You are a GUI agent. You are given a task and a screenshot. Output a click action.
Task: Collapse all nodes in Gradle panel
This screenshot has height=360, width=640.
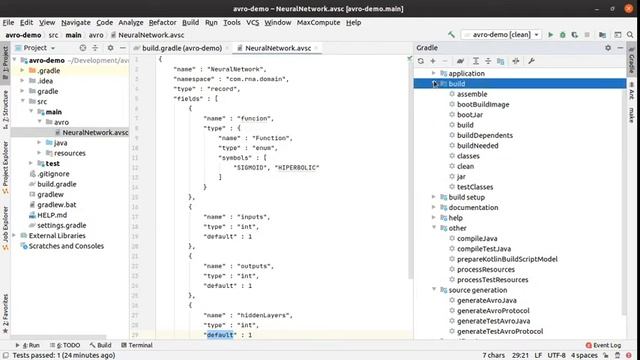coord(488,61)
